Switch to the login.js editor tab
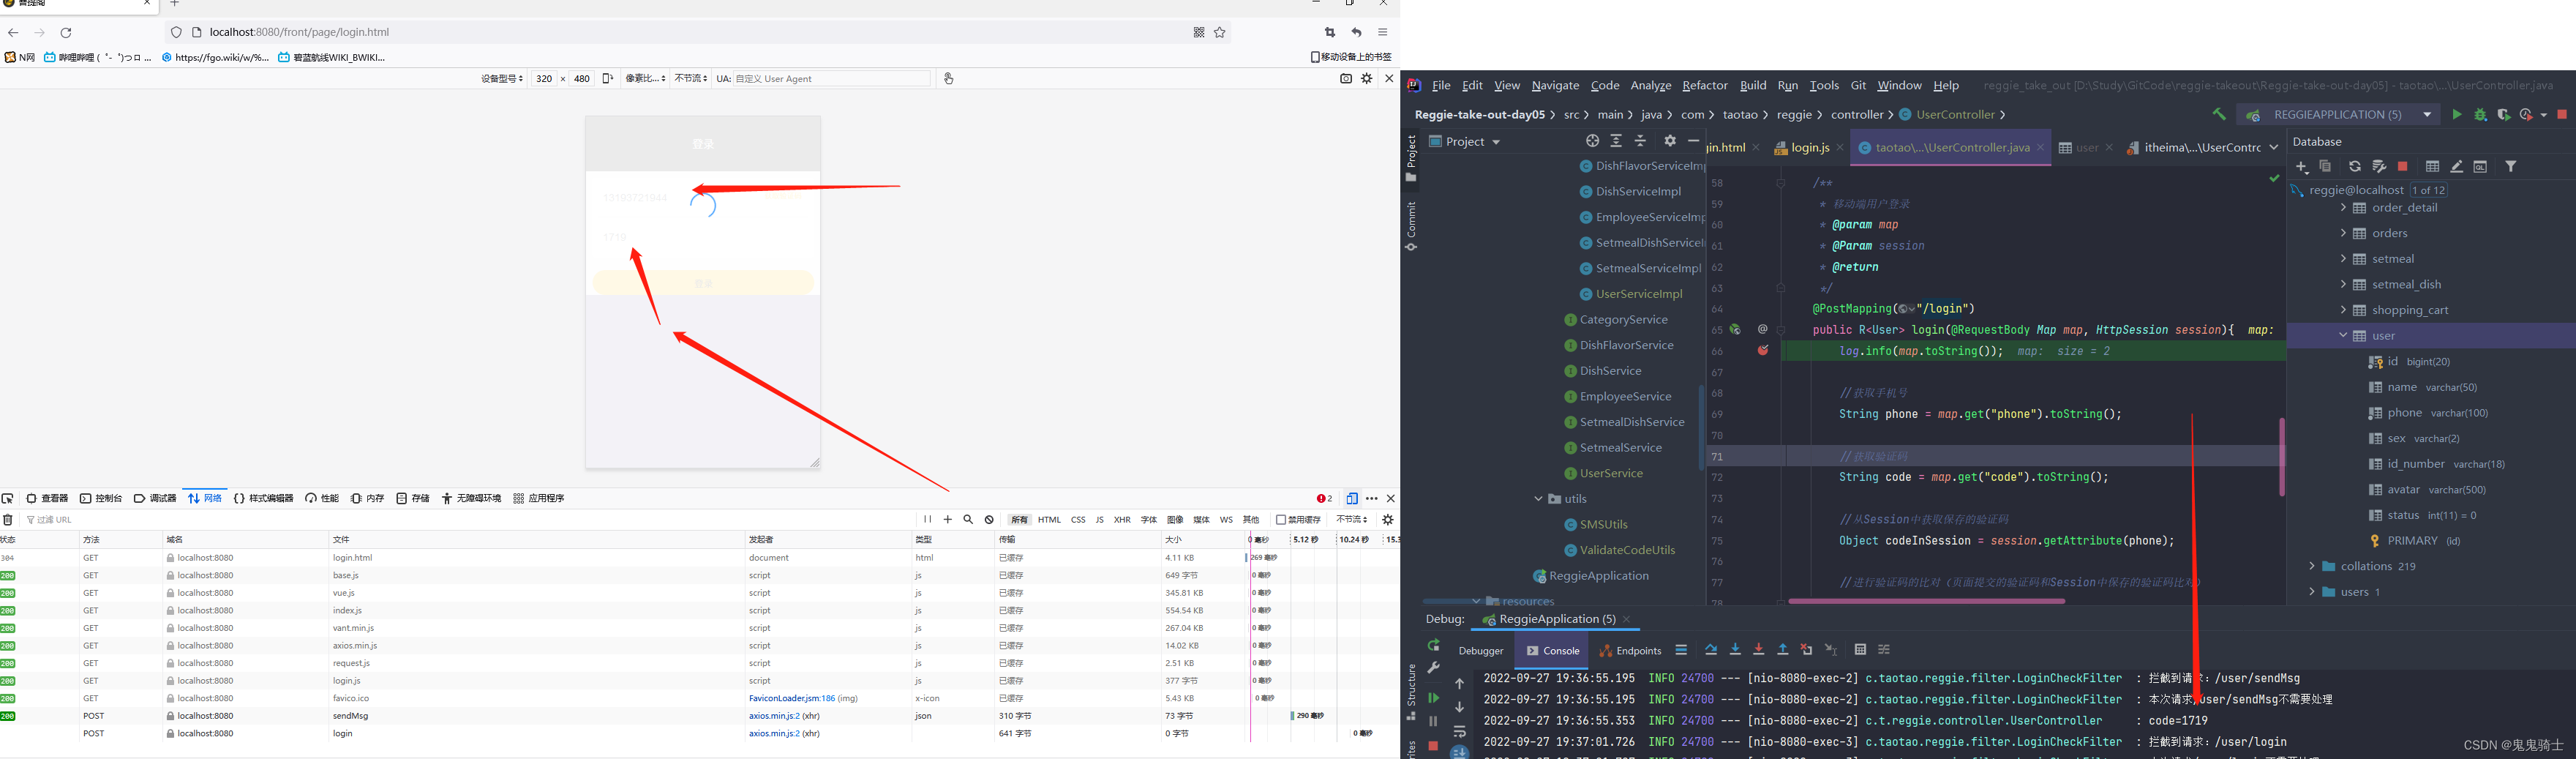This screenshot has width=2576, height=759. coord(1809,148)
